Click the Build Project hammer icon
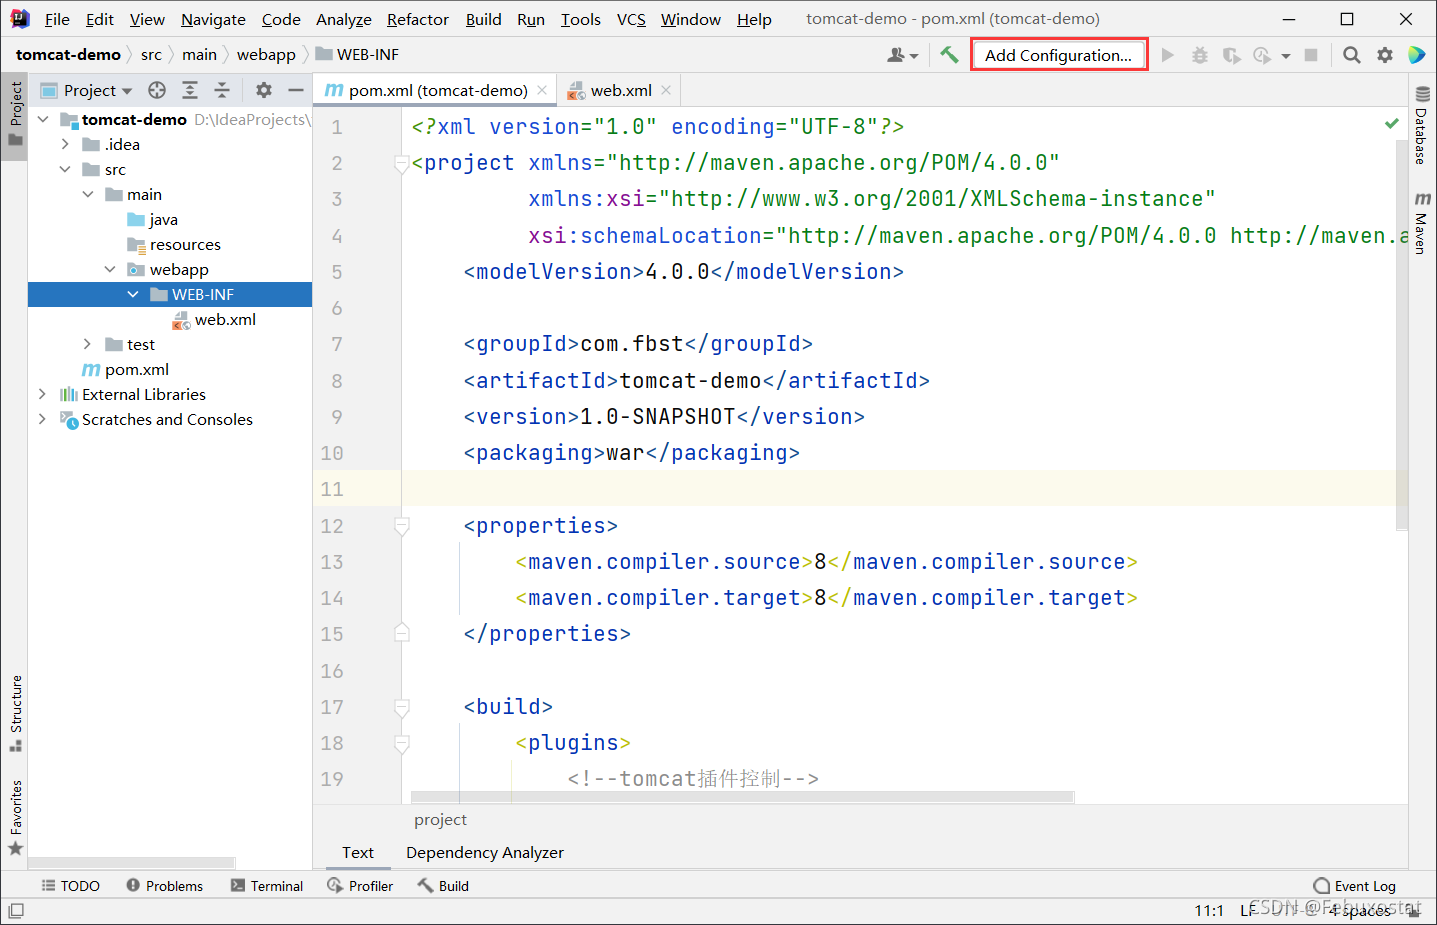Screen dimensions: 1437x925 click(949, 55)
